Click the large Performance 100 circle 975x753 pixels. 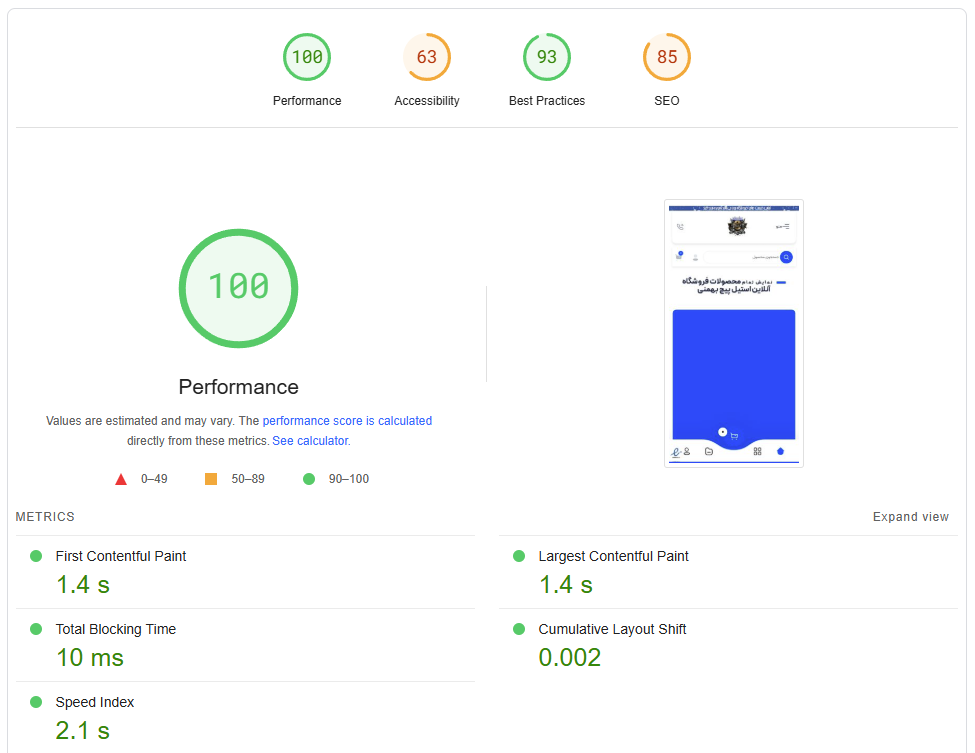(238, 289)
